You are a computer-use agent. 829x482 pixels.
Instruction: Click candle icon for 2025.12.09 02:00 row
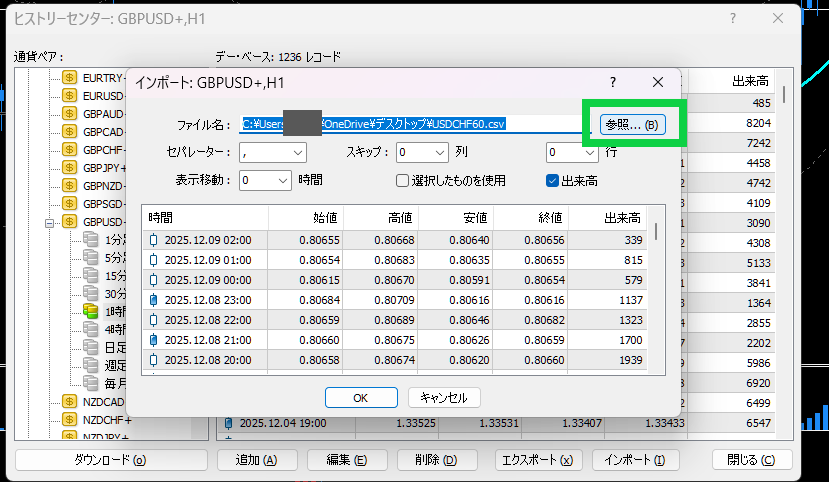(x=154, y=240)
